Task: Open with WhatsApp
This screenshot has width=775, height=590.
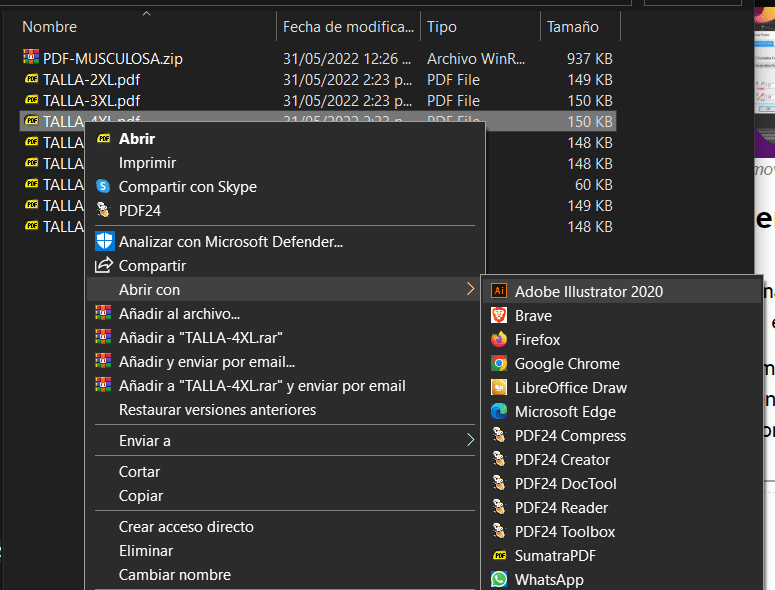Action: [x=621, y=580]
